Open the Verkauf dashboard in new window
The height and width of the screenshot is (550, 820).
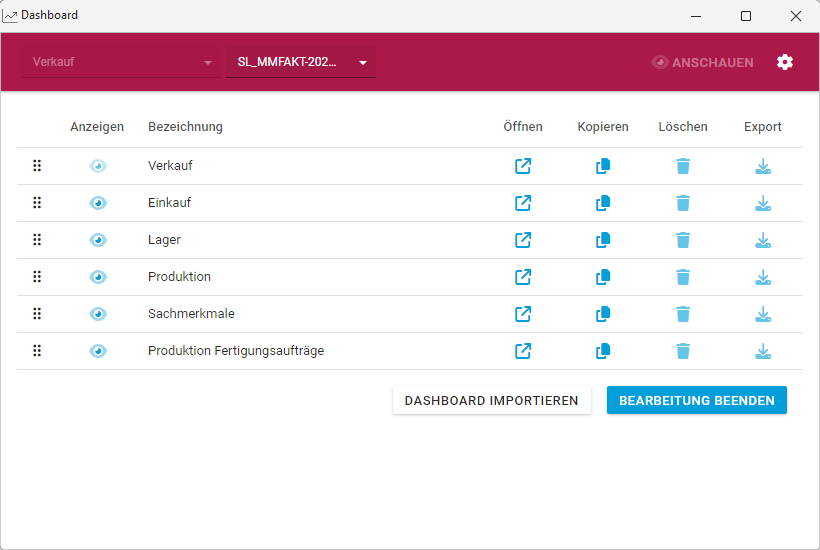pos(523,166)
